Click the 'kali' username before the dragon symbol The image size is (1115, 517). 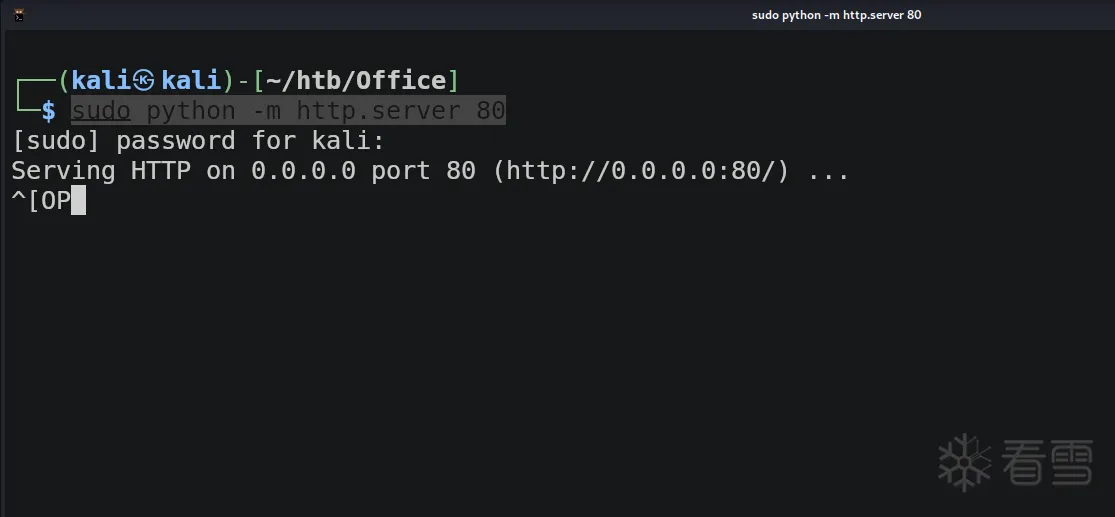pyautogui.click(x=101, y=81)
